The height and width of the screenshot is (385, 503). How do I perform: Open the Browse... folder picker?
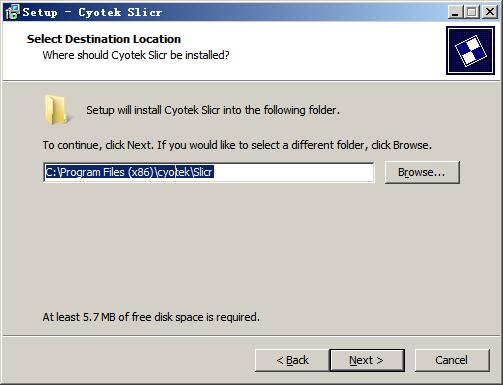point(422,172)
